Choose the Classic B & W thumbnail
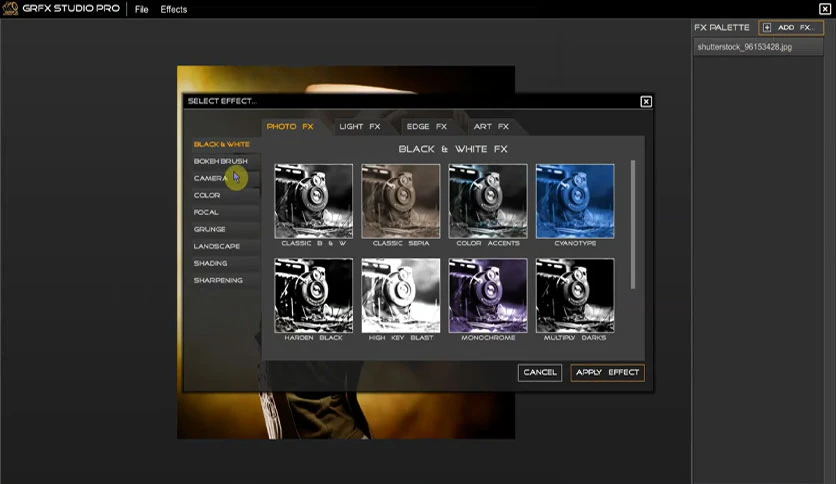 (x=314, y=201)
